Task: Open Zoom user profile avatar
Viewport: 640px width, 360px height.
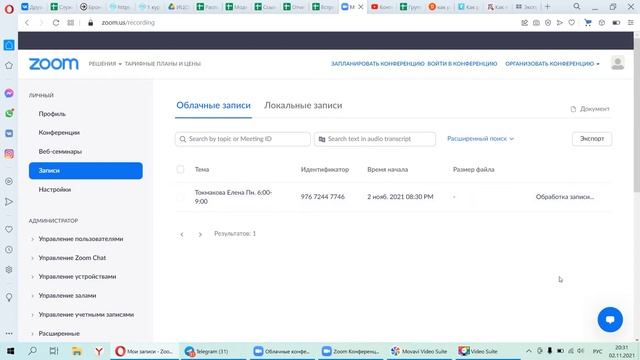Action: click(x=618, y=63)
